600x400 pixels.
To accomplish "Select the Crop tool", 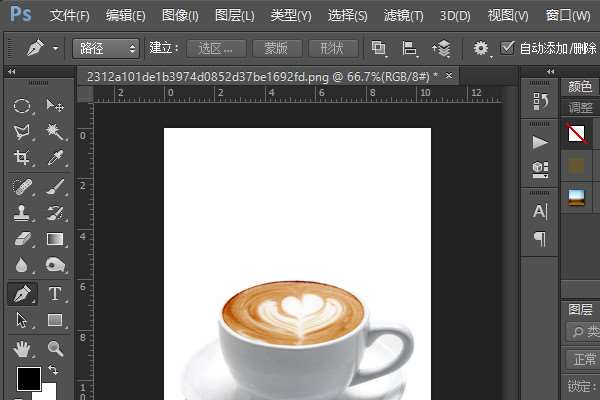I will point(21,158).
